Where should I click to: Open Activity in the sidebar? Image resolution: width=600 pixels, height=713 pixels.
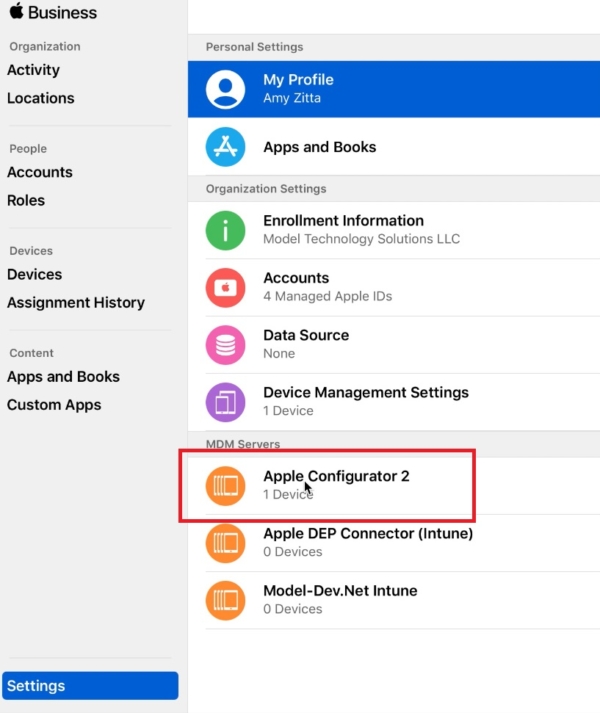(x=33, y=70)
